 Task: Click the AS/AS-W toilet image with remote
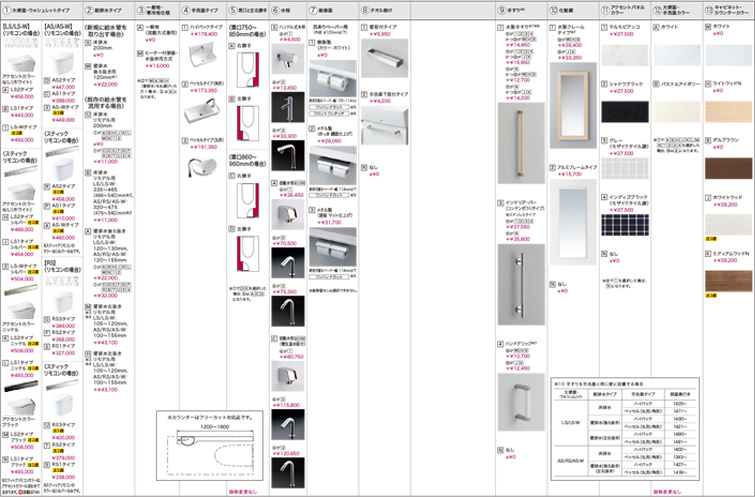click(62, 63)
